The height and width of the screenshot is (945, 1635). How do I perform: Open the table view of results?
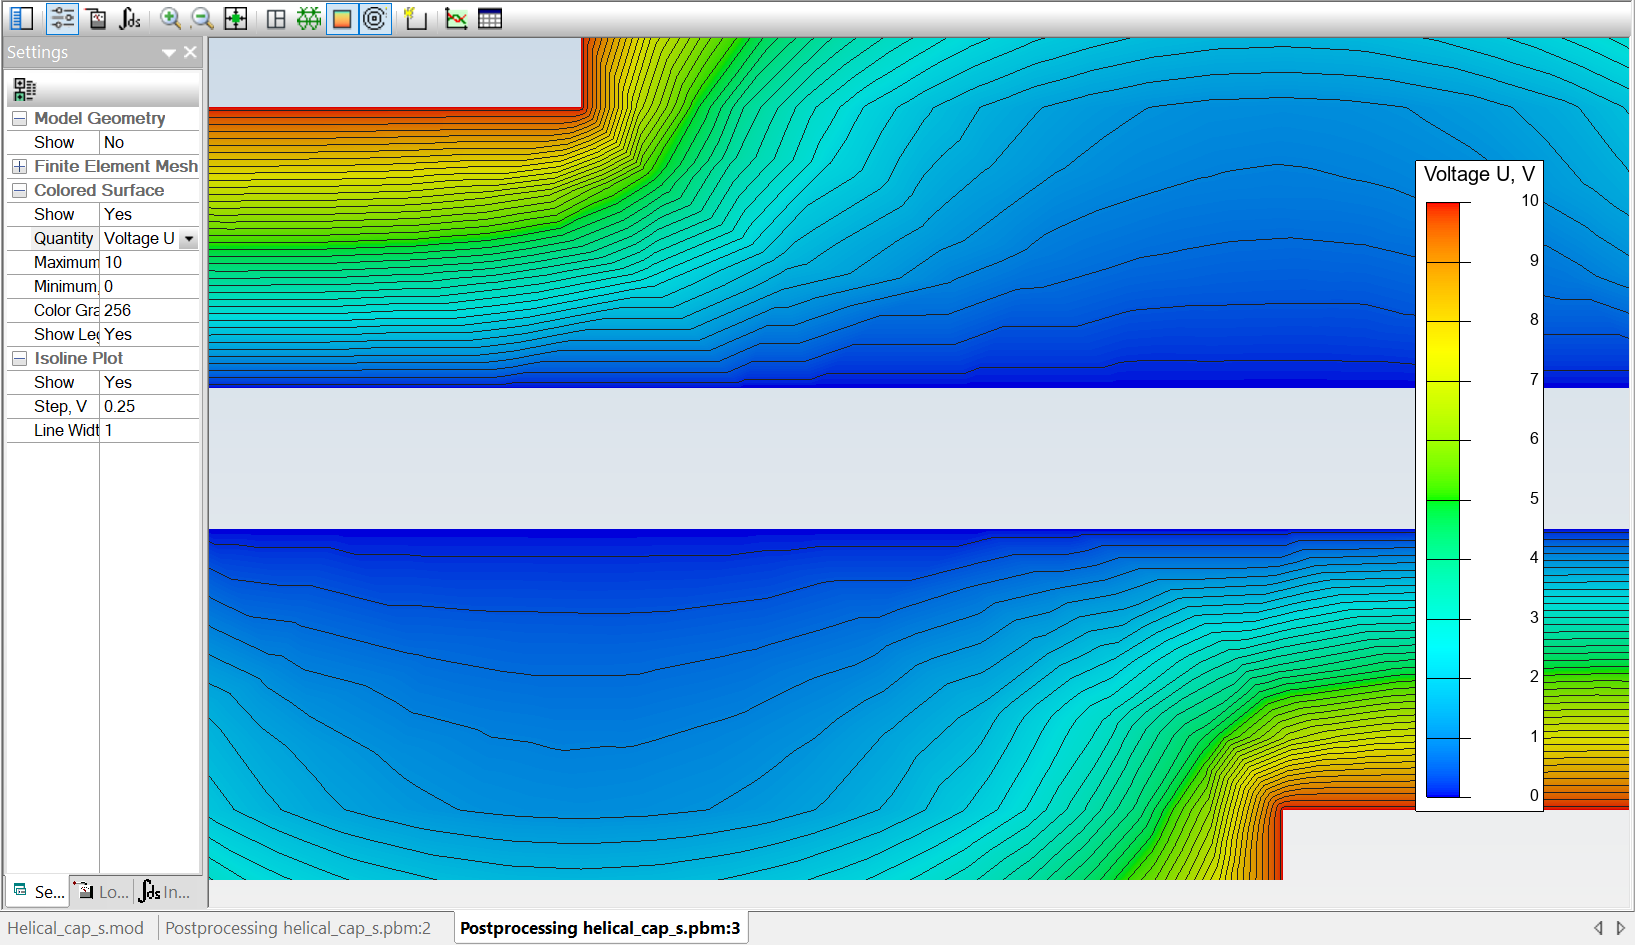(x=489, y=18)
